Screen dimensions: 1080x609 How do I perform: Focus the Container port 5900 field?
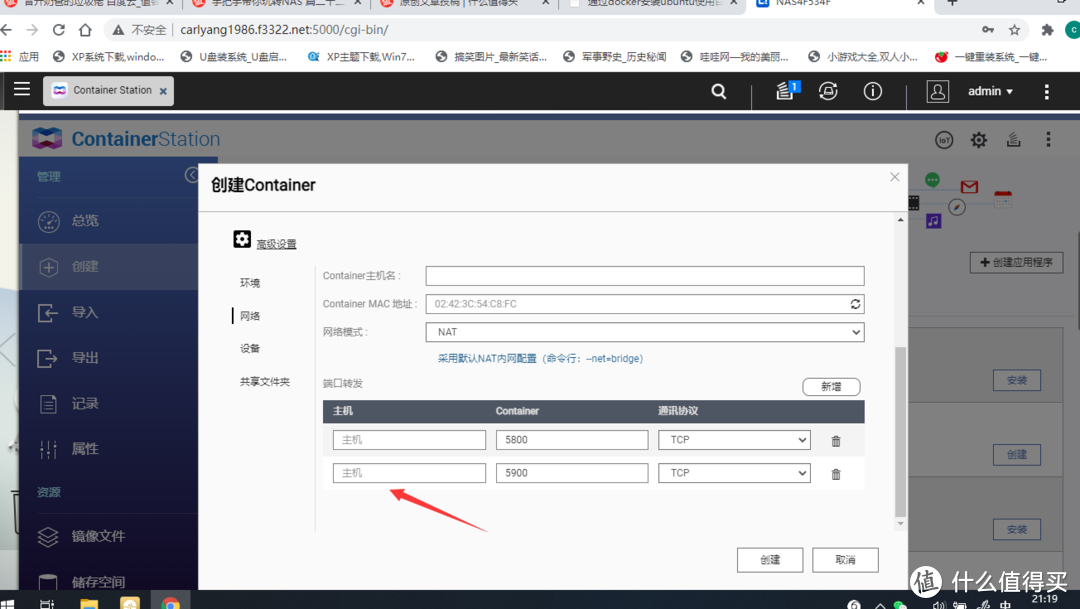(572, 473)
